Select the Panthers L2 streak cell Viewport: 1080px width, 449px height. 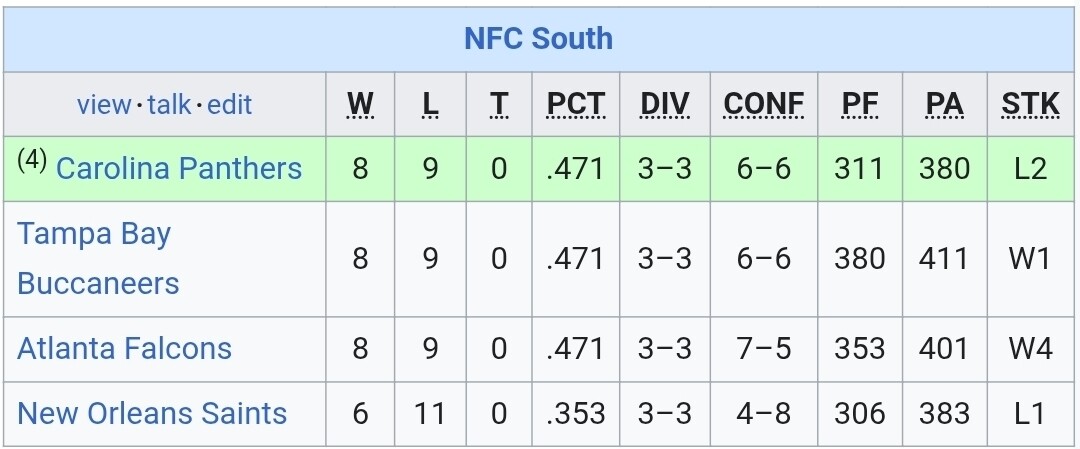click(x=1030, y=168)
